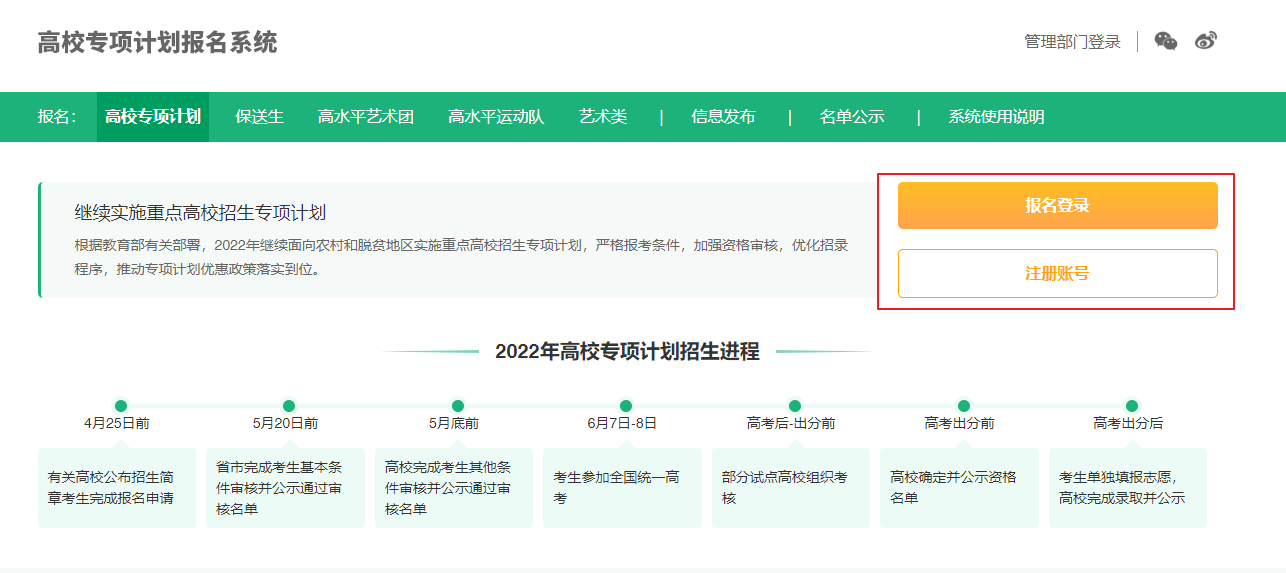Click the 高考出分后 timeline dot
The height and width of the screenshot is (573, 1286).
[x=1132, y=406]
